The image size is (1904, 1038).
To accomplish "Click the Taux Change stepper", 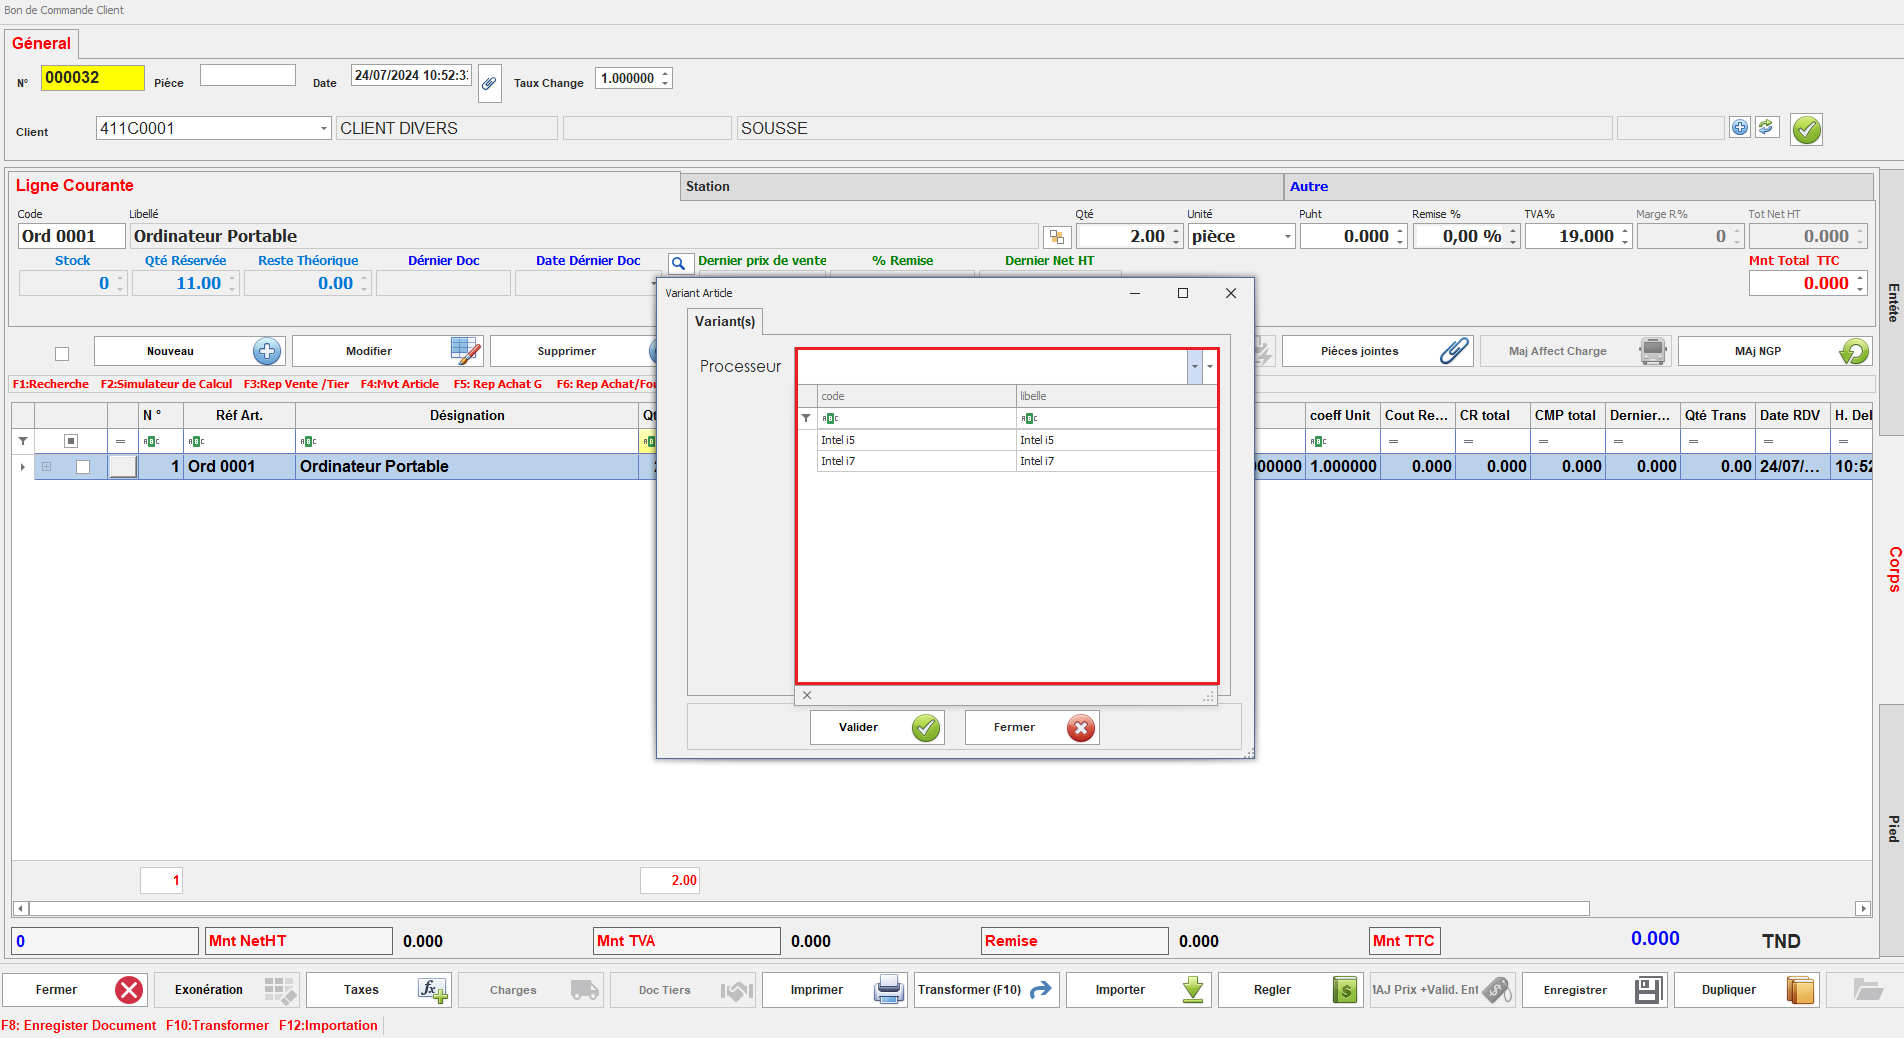I will [665, 78].
